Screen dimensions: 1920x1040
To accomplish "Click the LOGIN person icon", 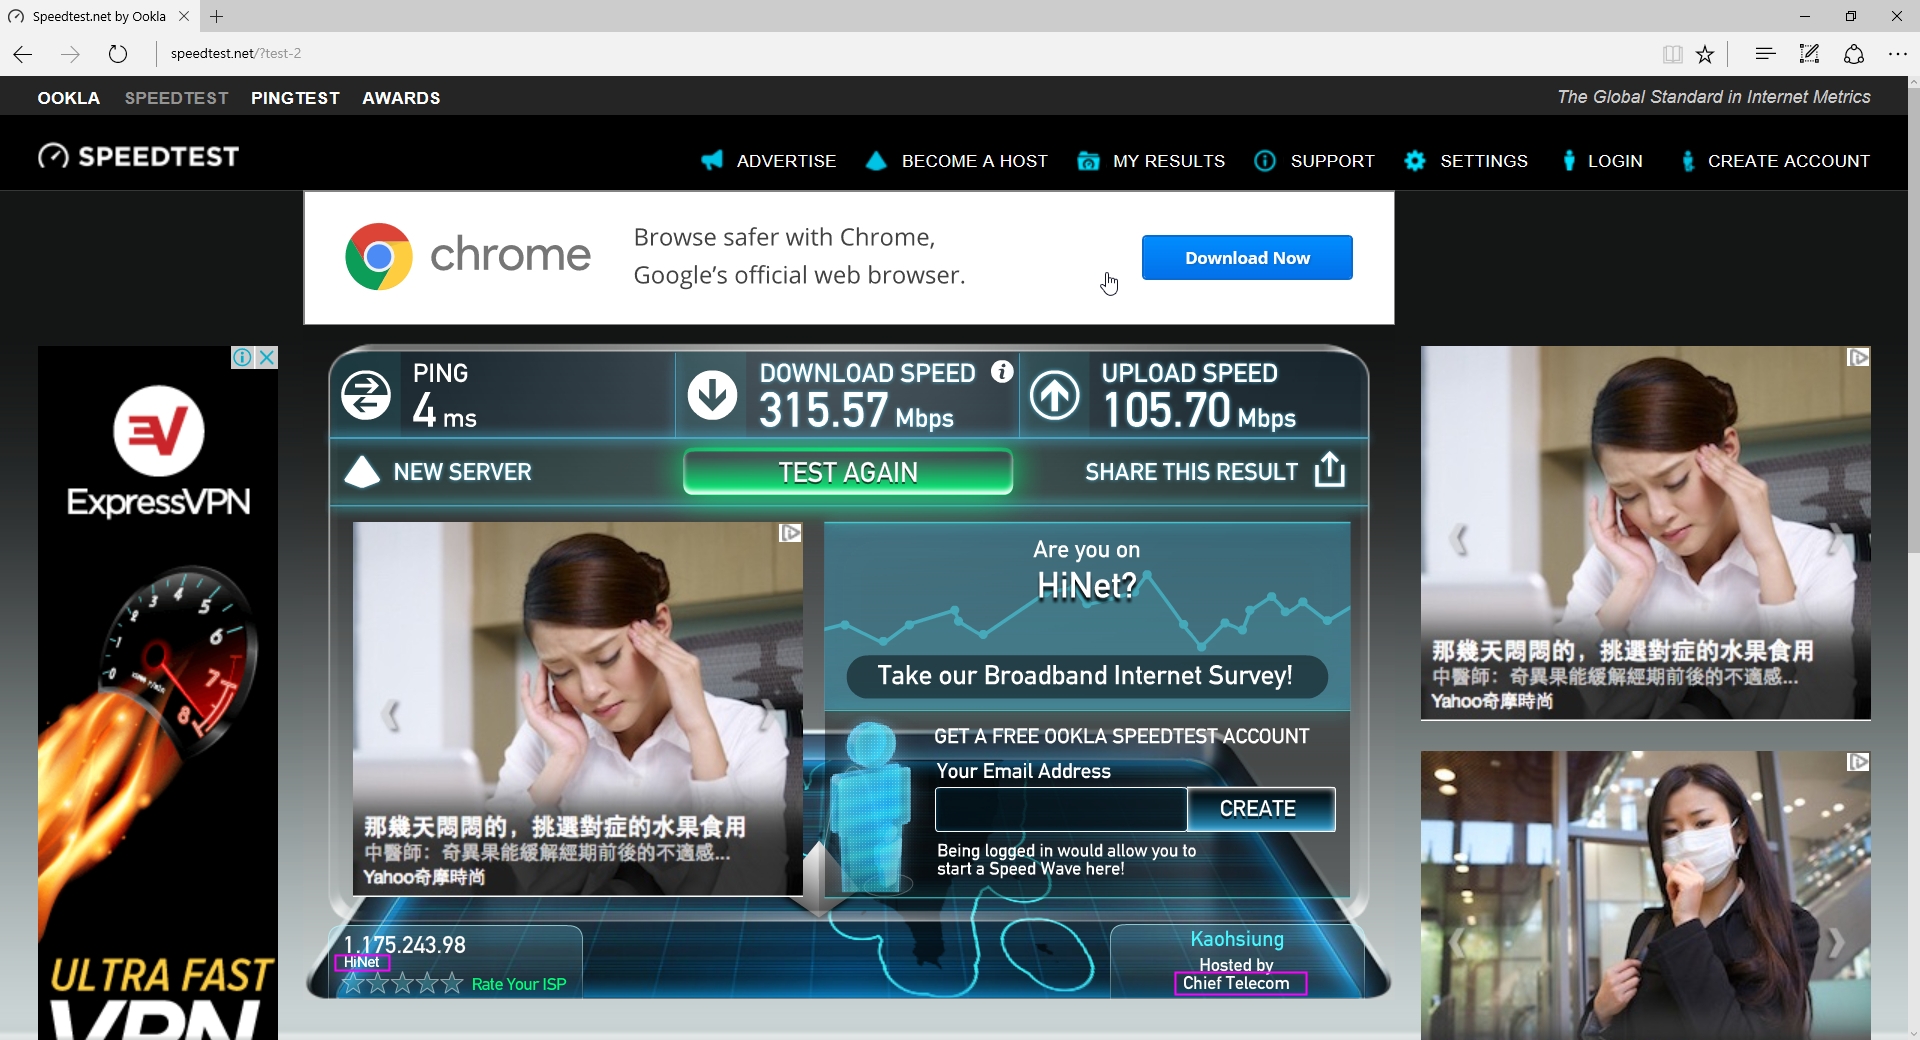I will coord(1568,161).
